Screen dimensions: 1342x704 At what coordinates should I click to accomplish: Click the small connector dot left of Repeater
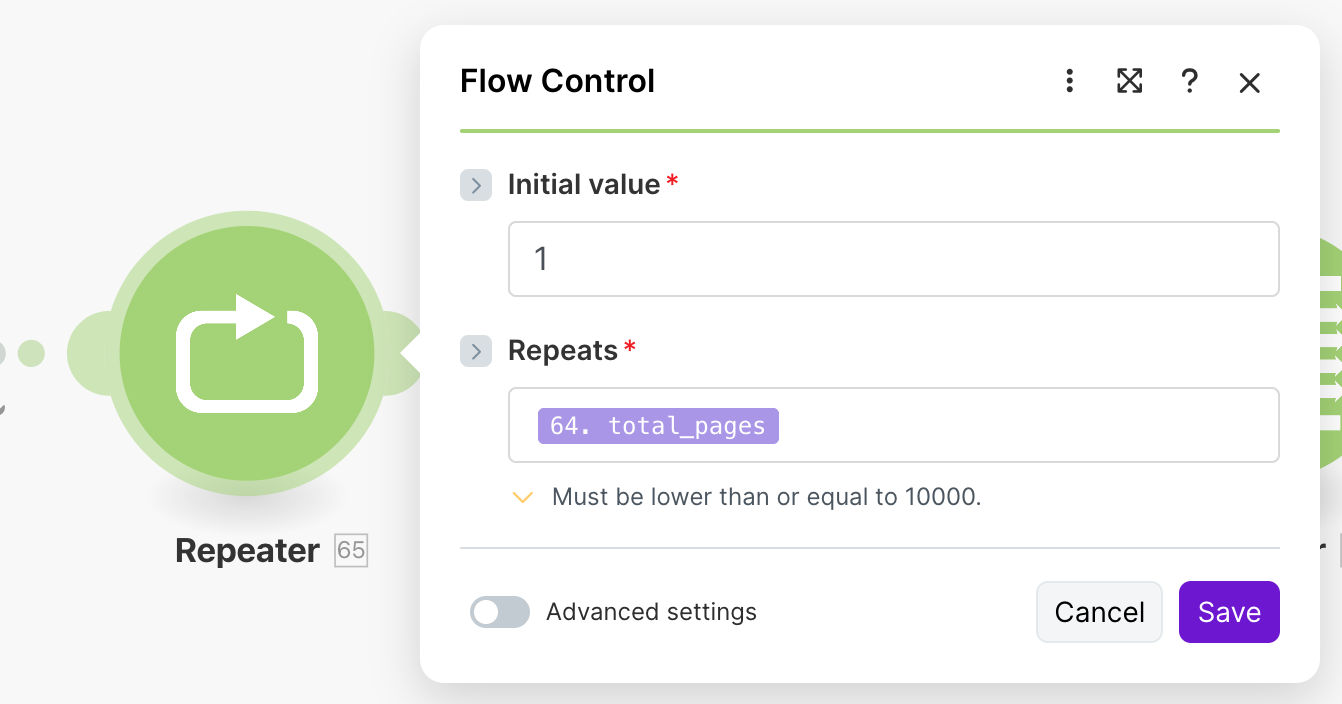pyautogui.click(x=31, y=353)
